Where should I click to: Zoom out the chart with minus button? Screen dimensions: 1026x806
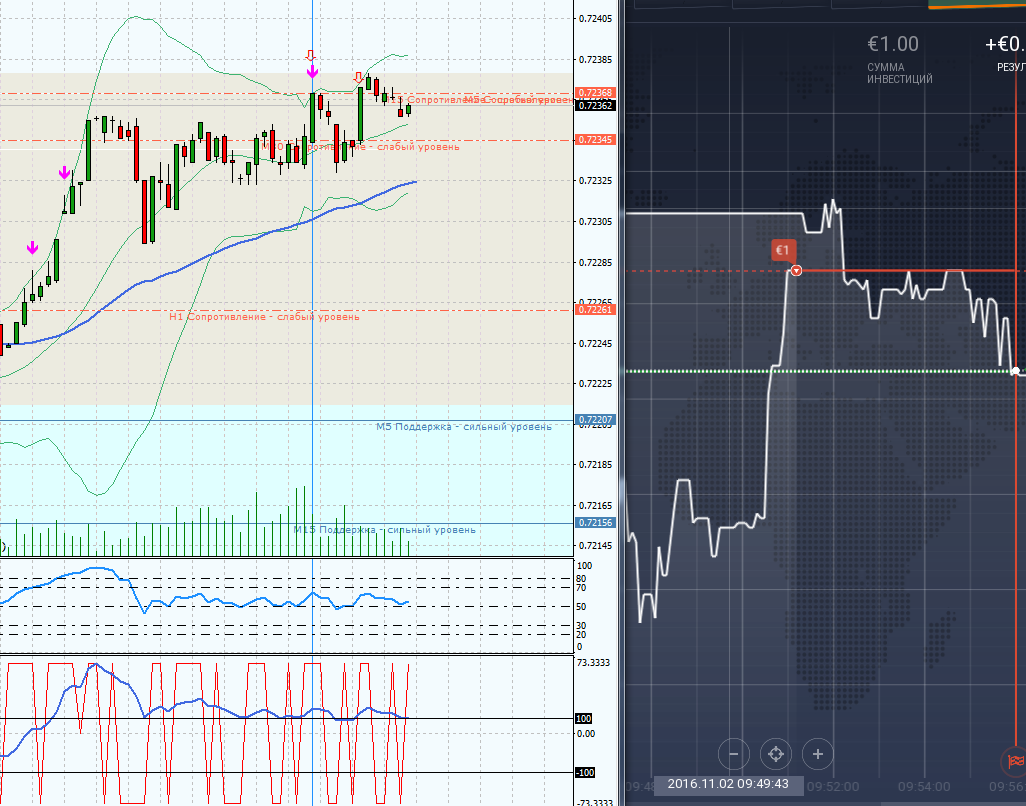(734, 754)
